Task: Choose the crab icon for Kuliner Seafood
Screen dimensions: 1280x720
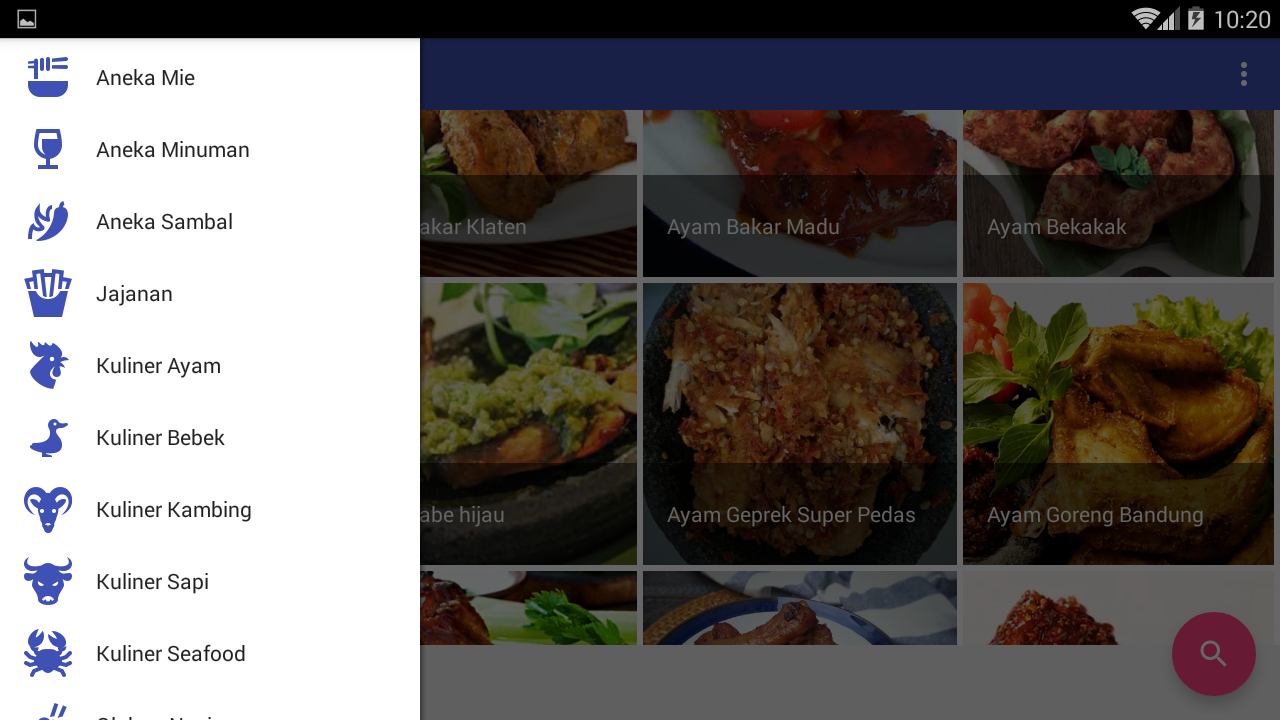Action: point(48,654)
